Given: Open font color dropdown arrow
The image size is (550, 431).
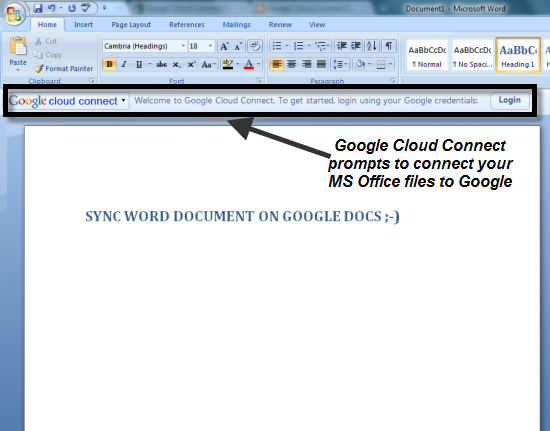Looking at the screenshot, I should pos(259,65).
